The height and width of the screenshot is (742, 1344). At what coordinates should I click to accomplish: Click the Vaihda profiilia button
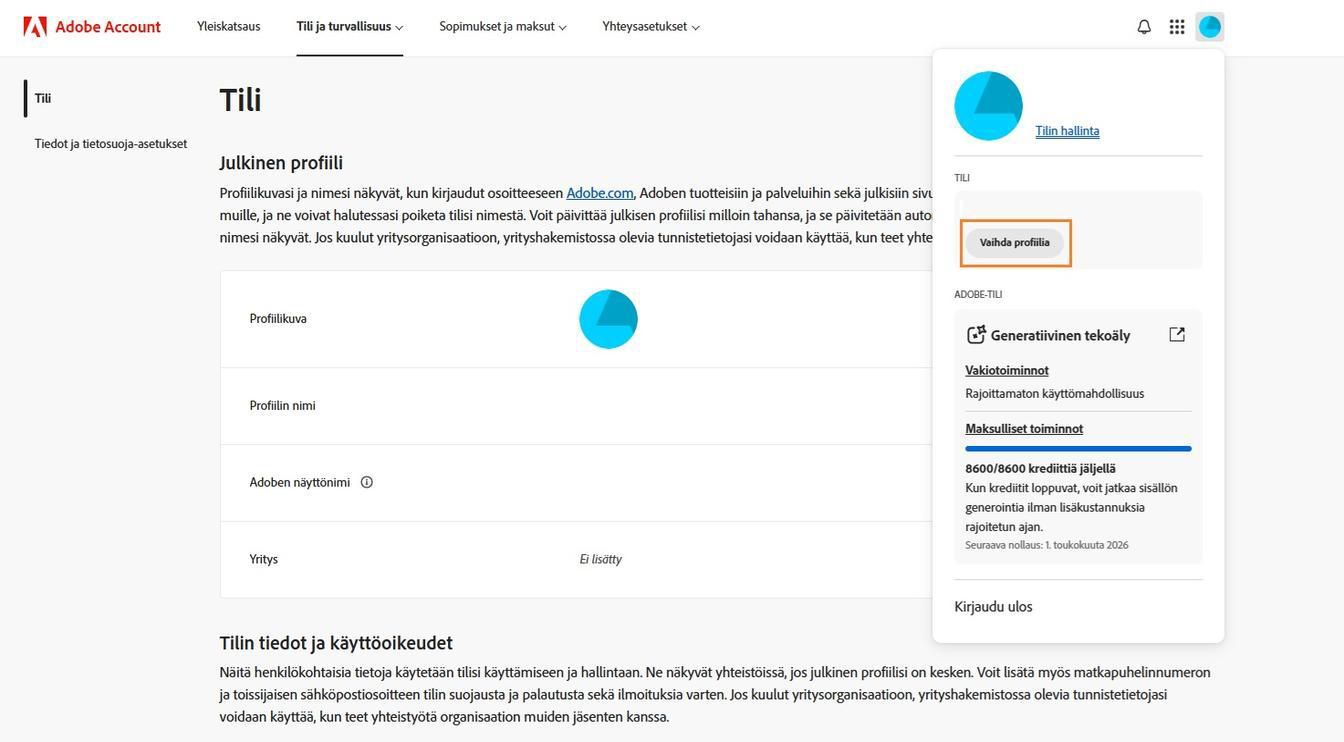coord(1014,242)
